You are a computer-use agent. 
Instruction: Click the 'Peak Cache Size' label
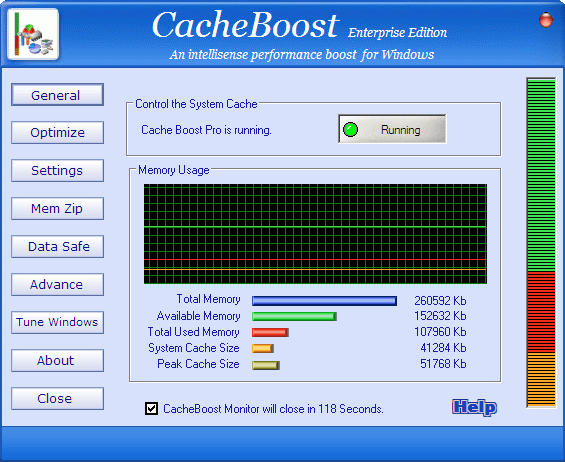198,364
